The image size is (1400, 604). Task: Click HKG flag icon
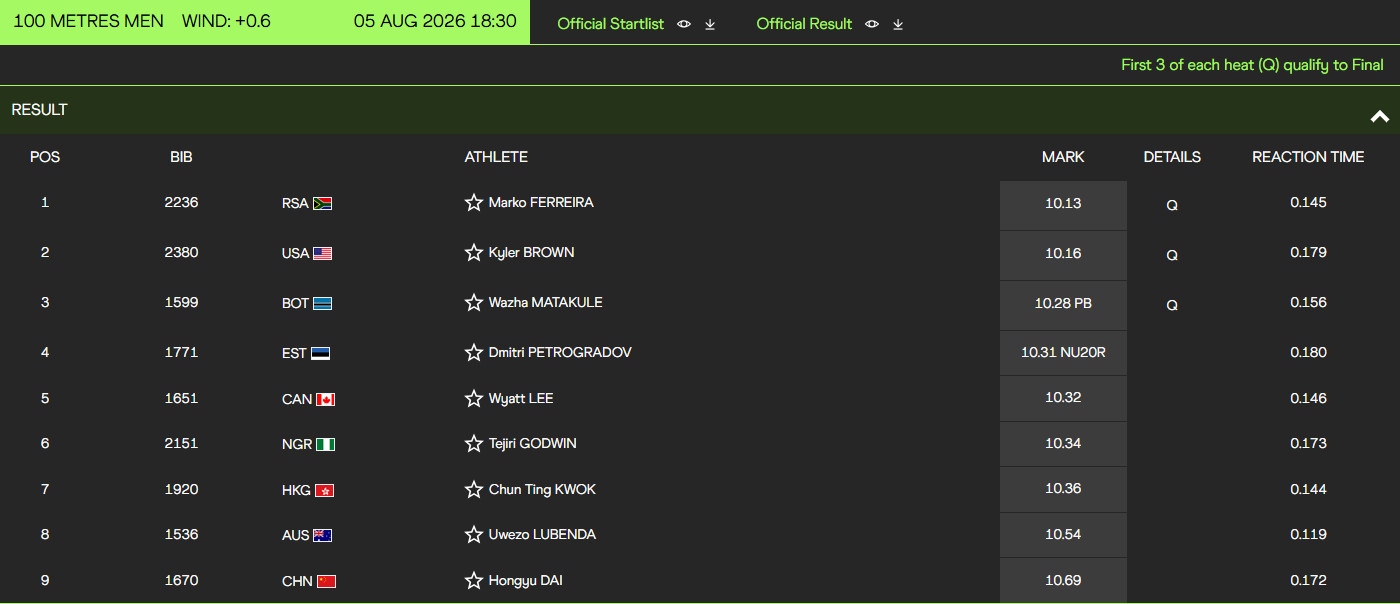[x=324, y=491]
